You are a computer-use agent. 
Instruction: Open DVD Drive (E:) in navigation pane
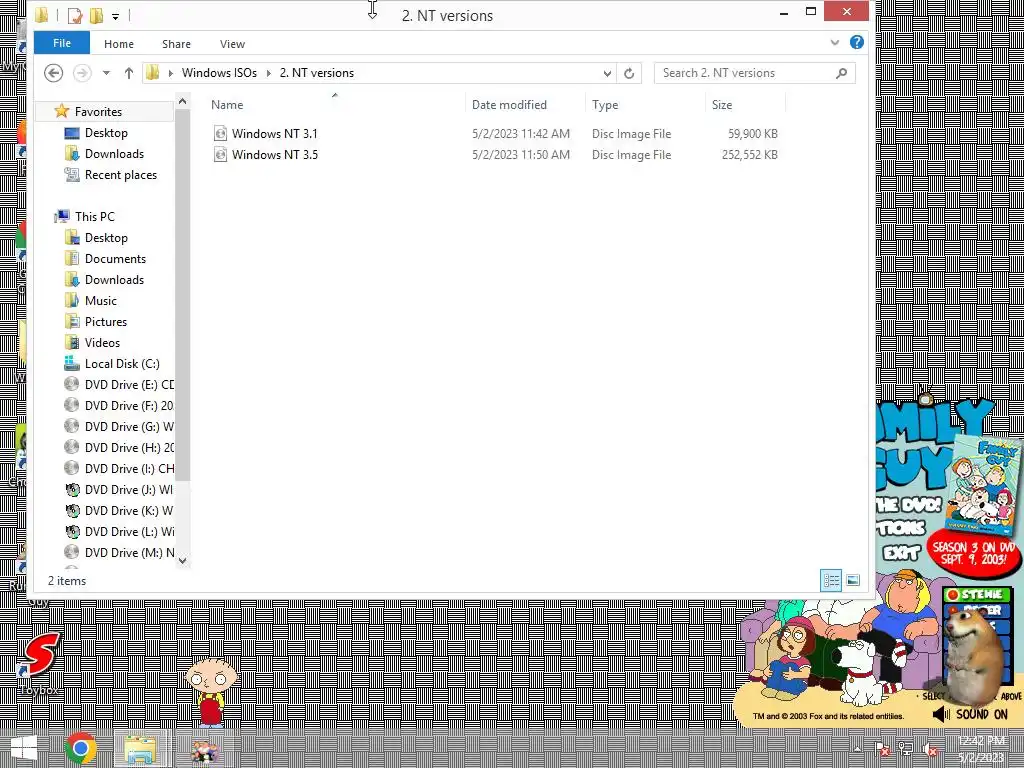[x=129, y=384]
